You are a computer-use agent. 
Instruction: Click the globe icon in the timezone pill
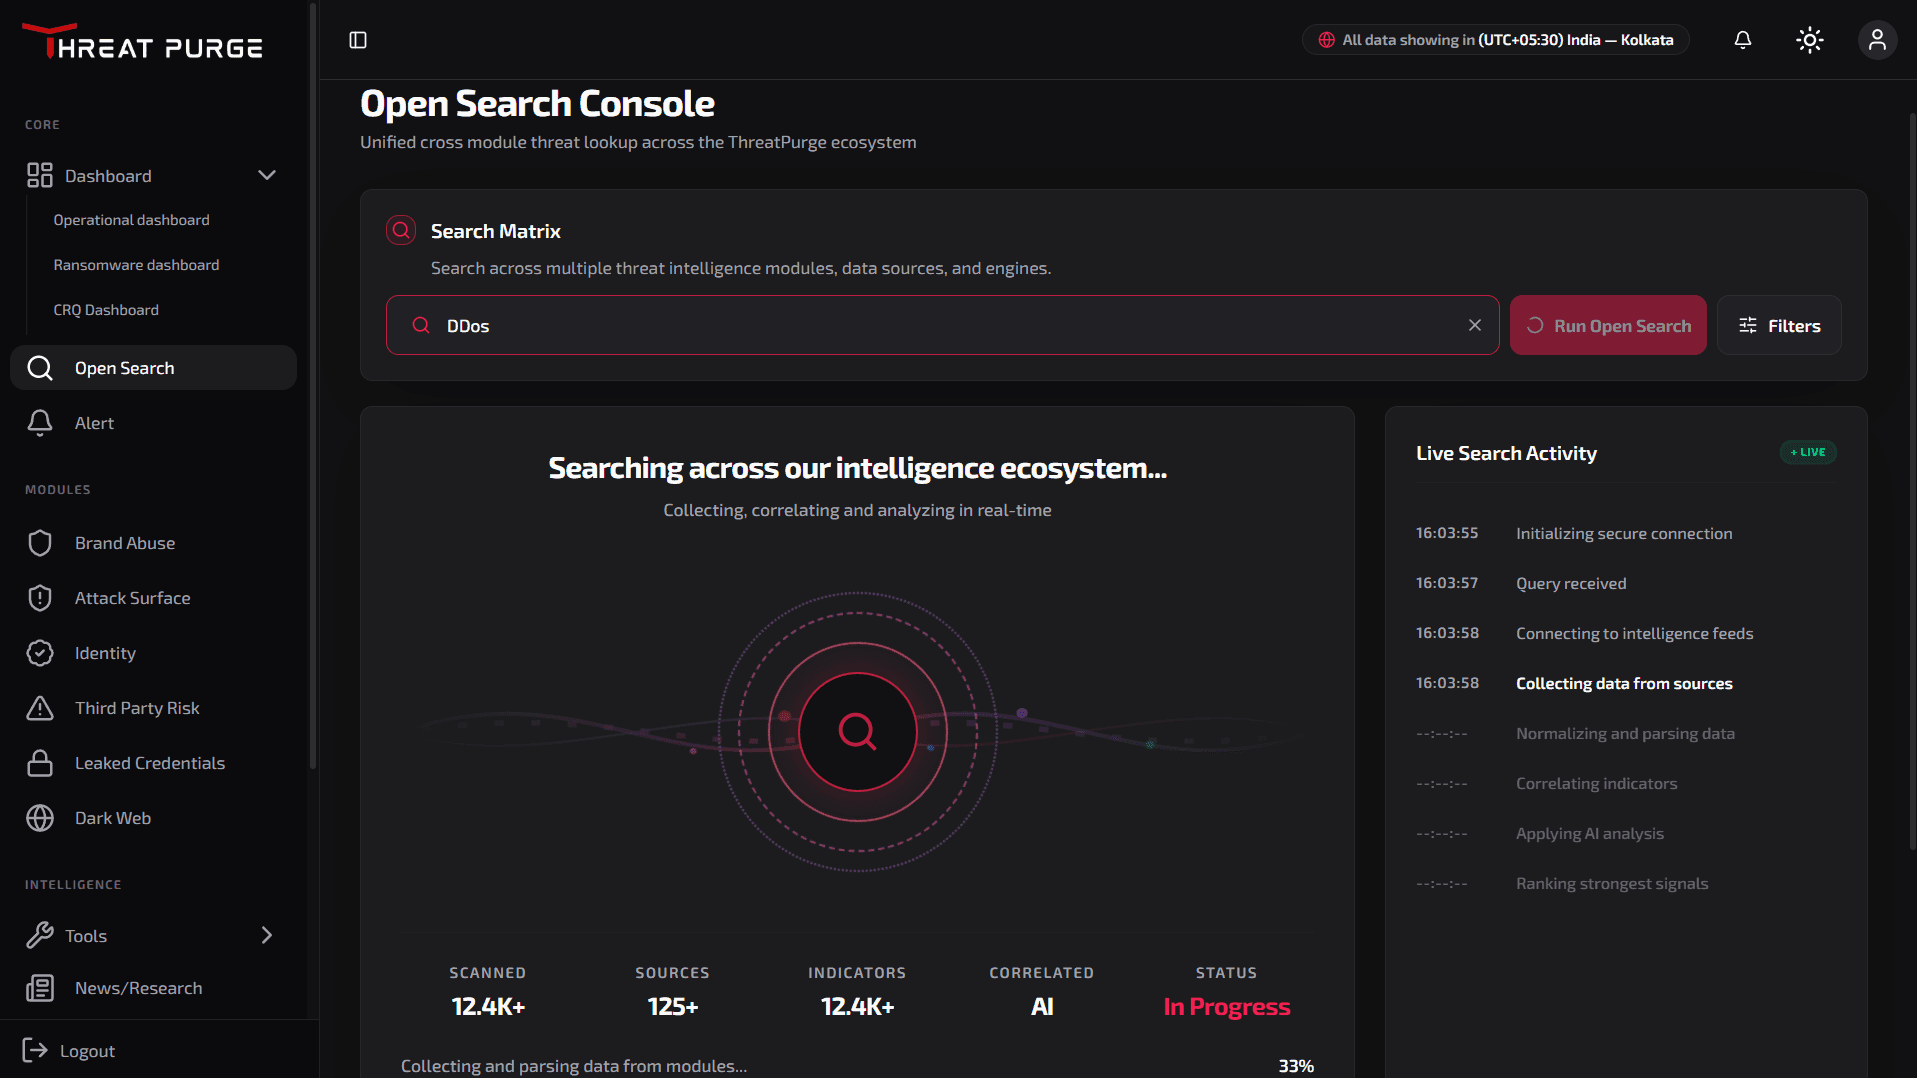coord(1326,40)
